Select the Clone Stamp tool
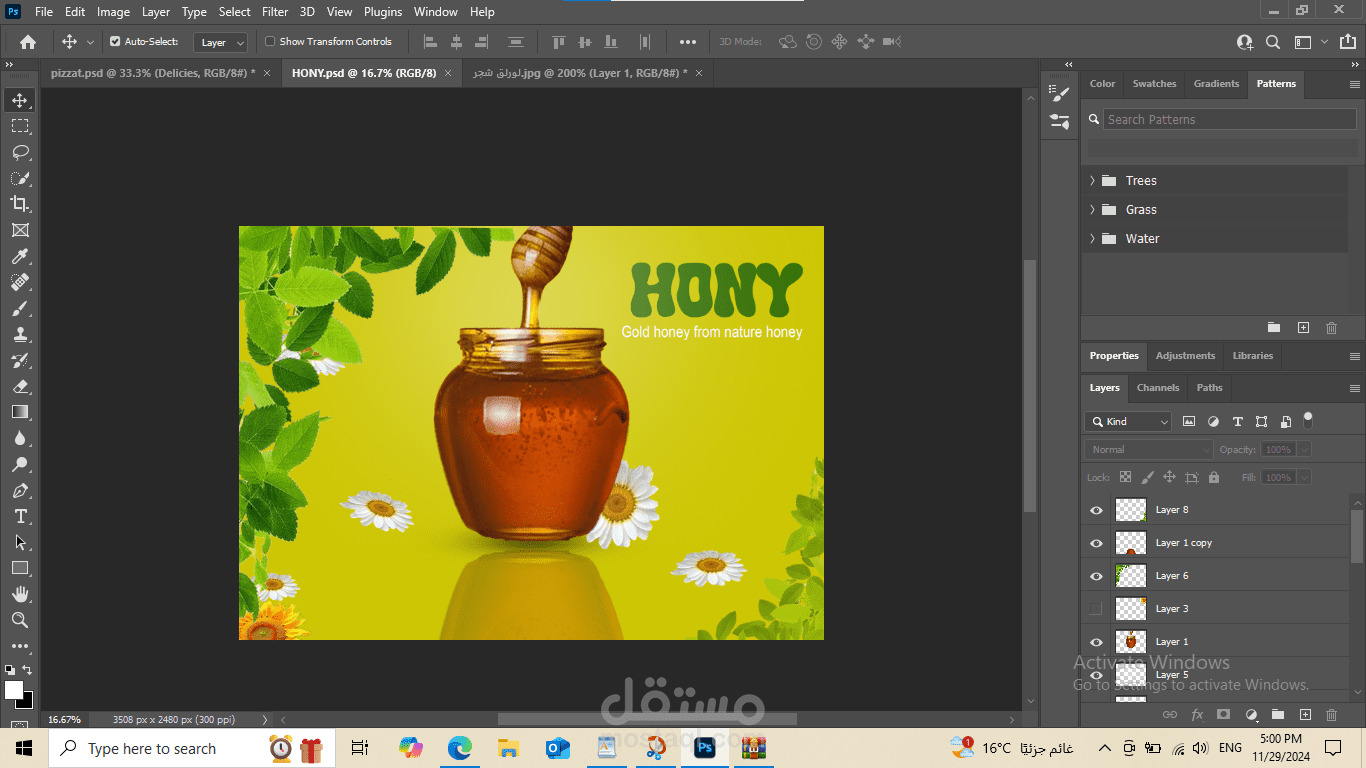 point(20,335)
